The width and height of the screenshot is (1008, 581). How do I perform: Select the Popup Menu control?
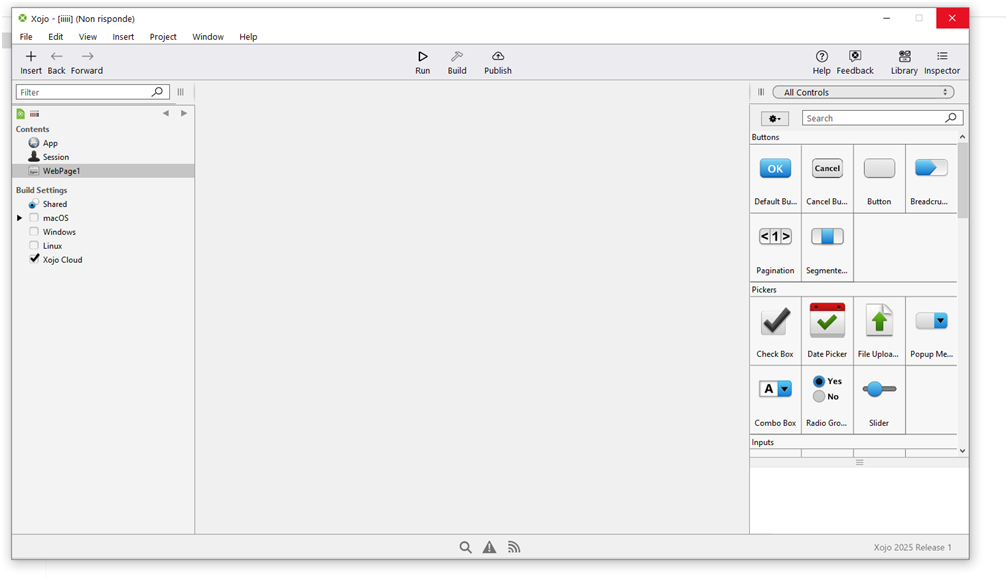coord(931,330)
